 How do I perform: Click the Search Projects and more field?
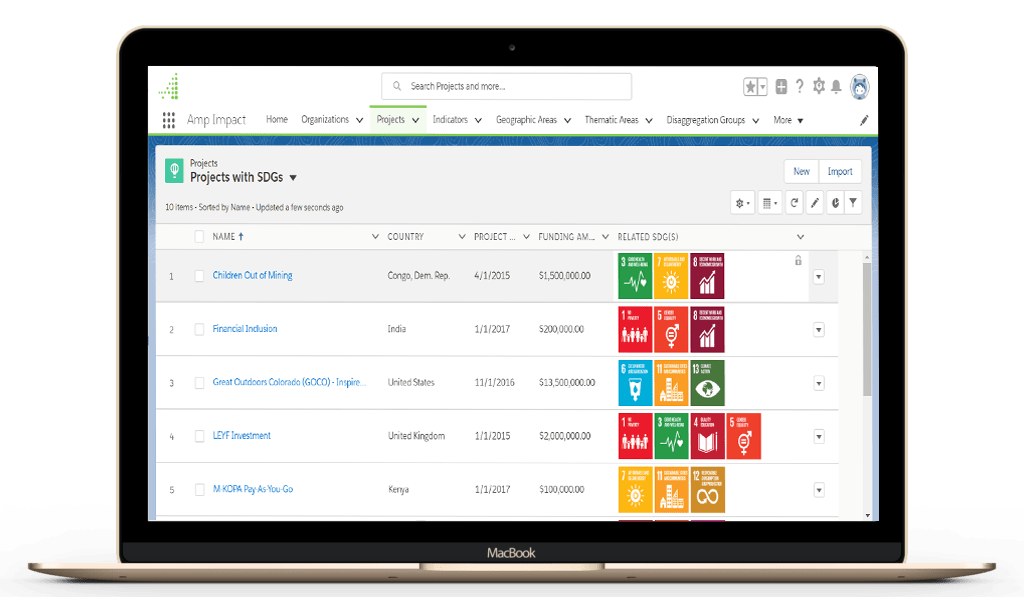pos(506,86)
